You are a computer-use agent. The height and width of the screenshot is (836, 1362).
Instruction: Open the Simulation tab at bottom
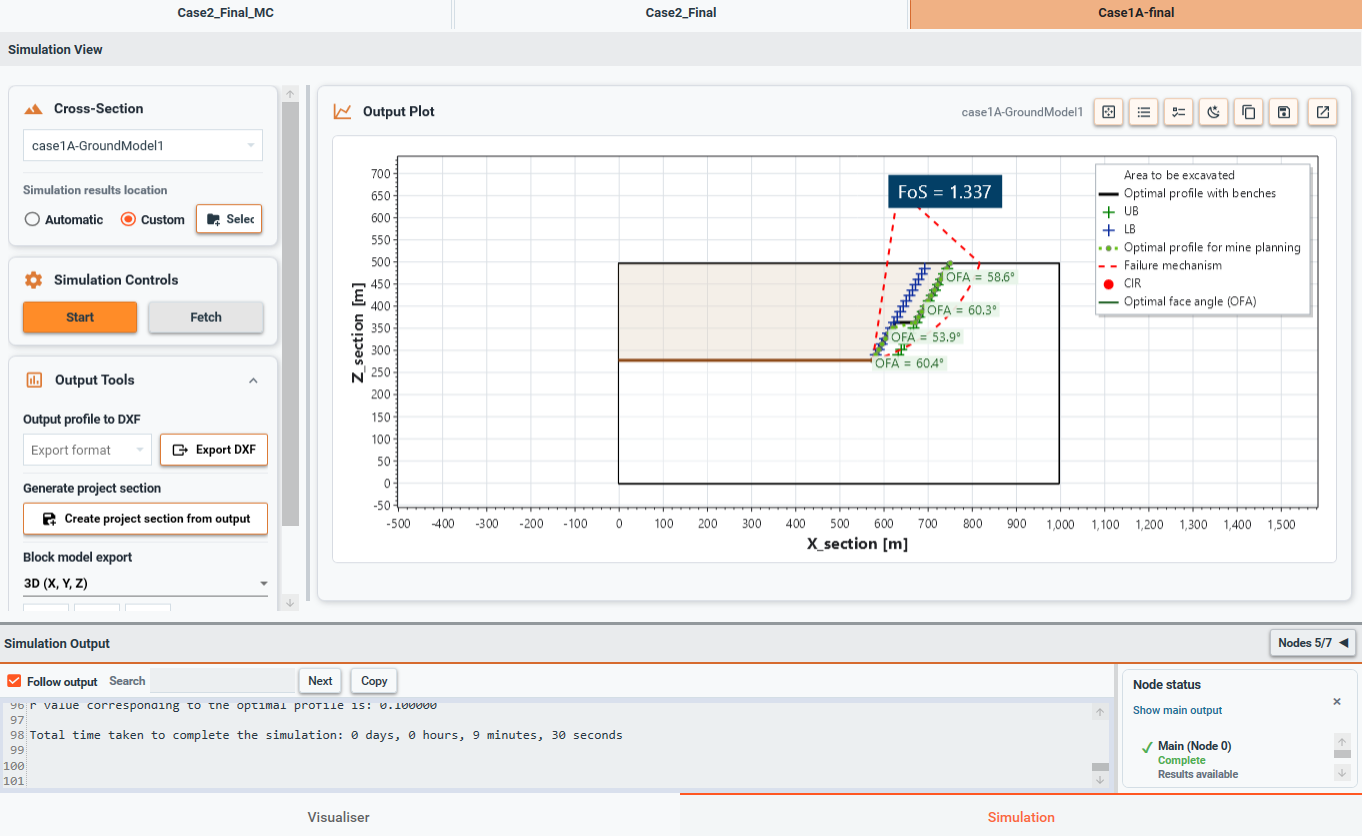tap(1021, 816)
